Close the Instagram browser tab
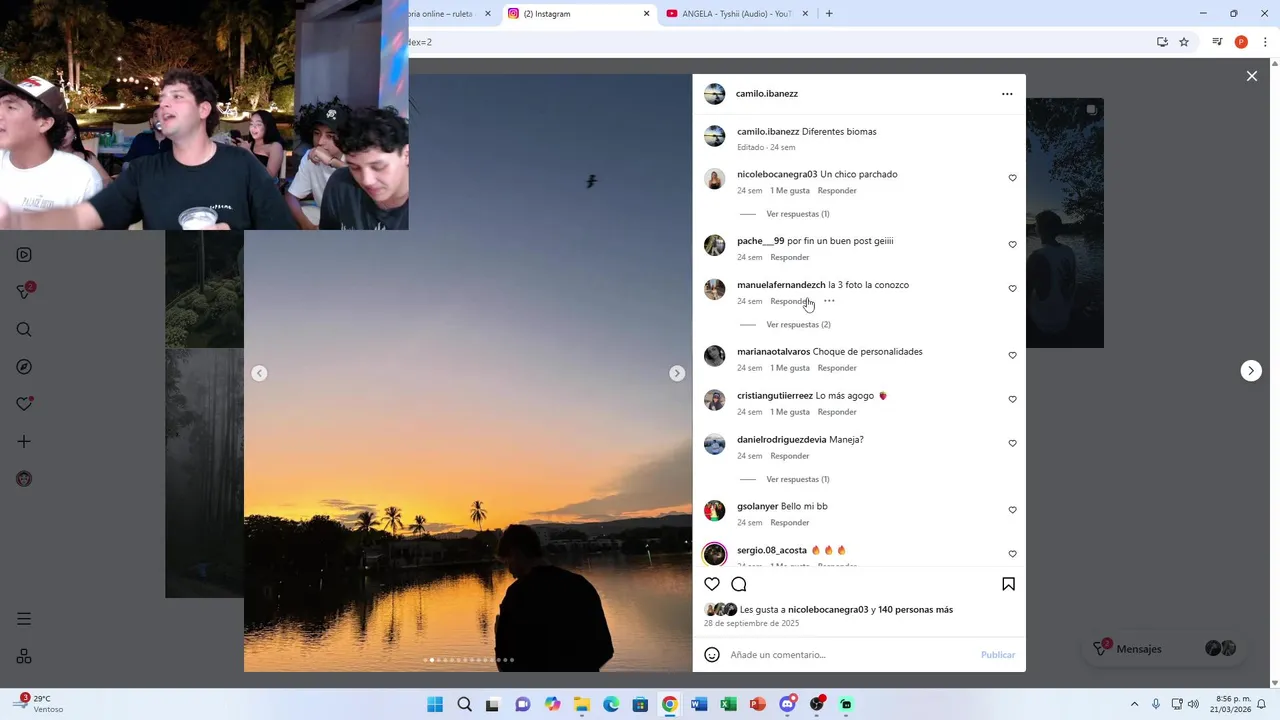 coord(646,14)
